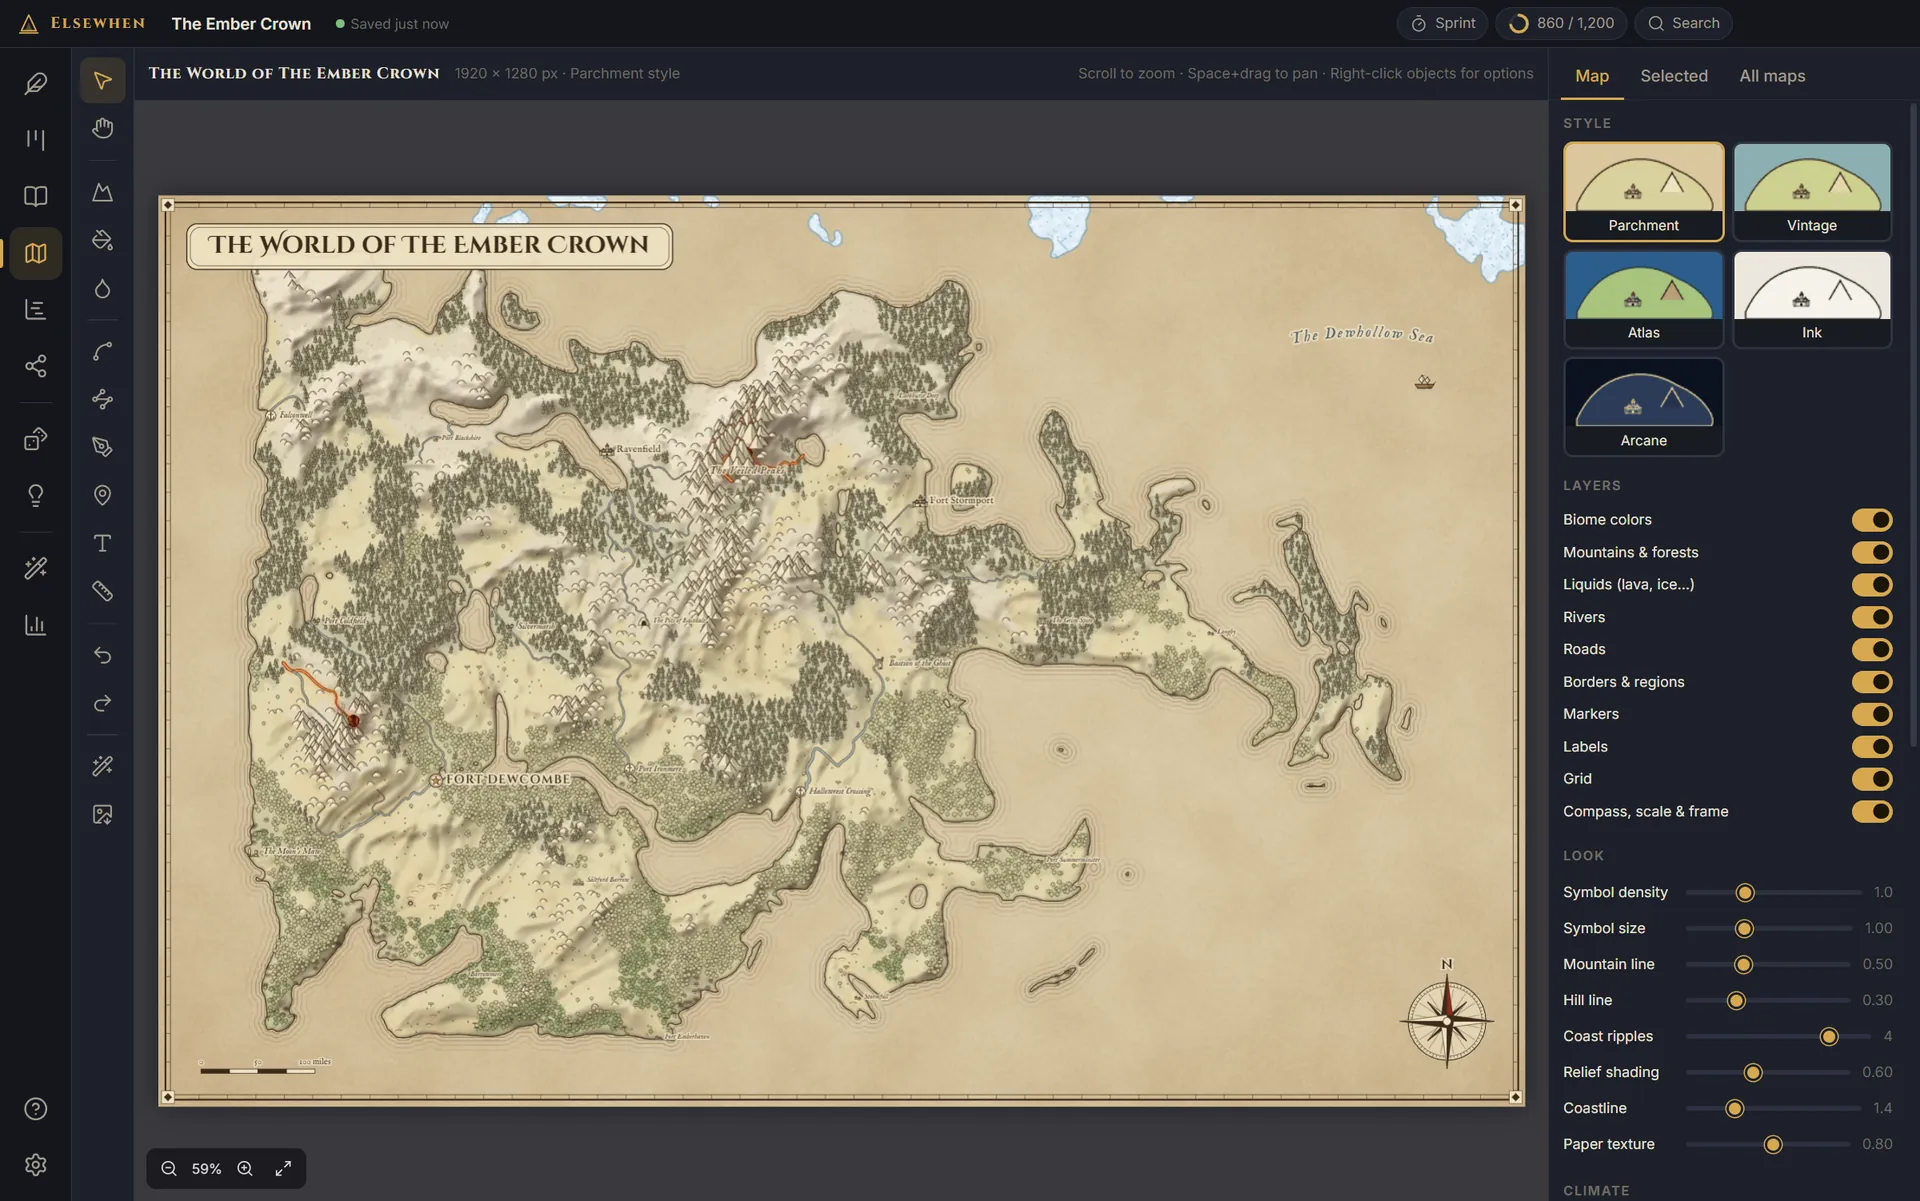Open the help question mark icon
Image resolution: width=1920 pixels, height=1201 pixels.
click(36, 1109)
